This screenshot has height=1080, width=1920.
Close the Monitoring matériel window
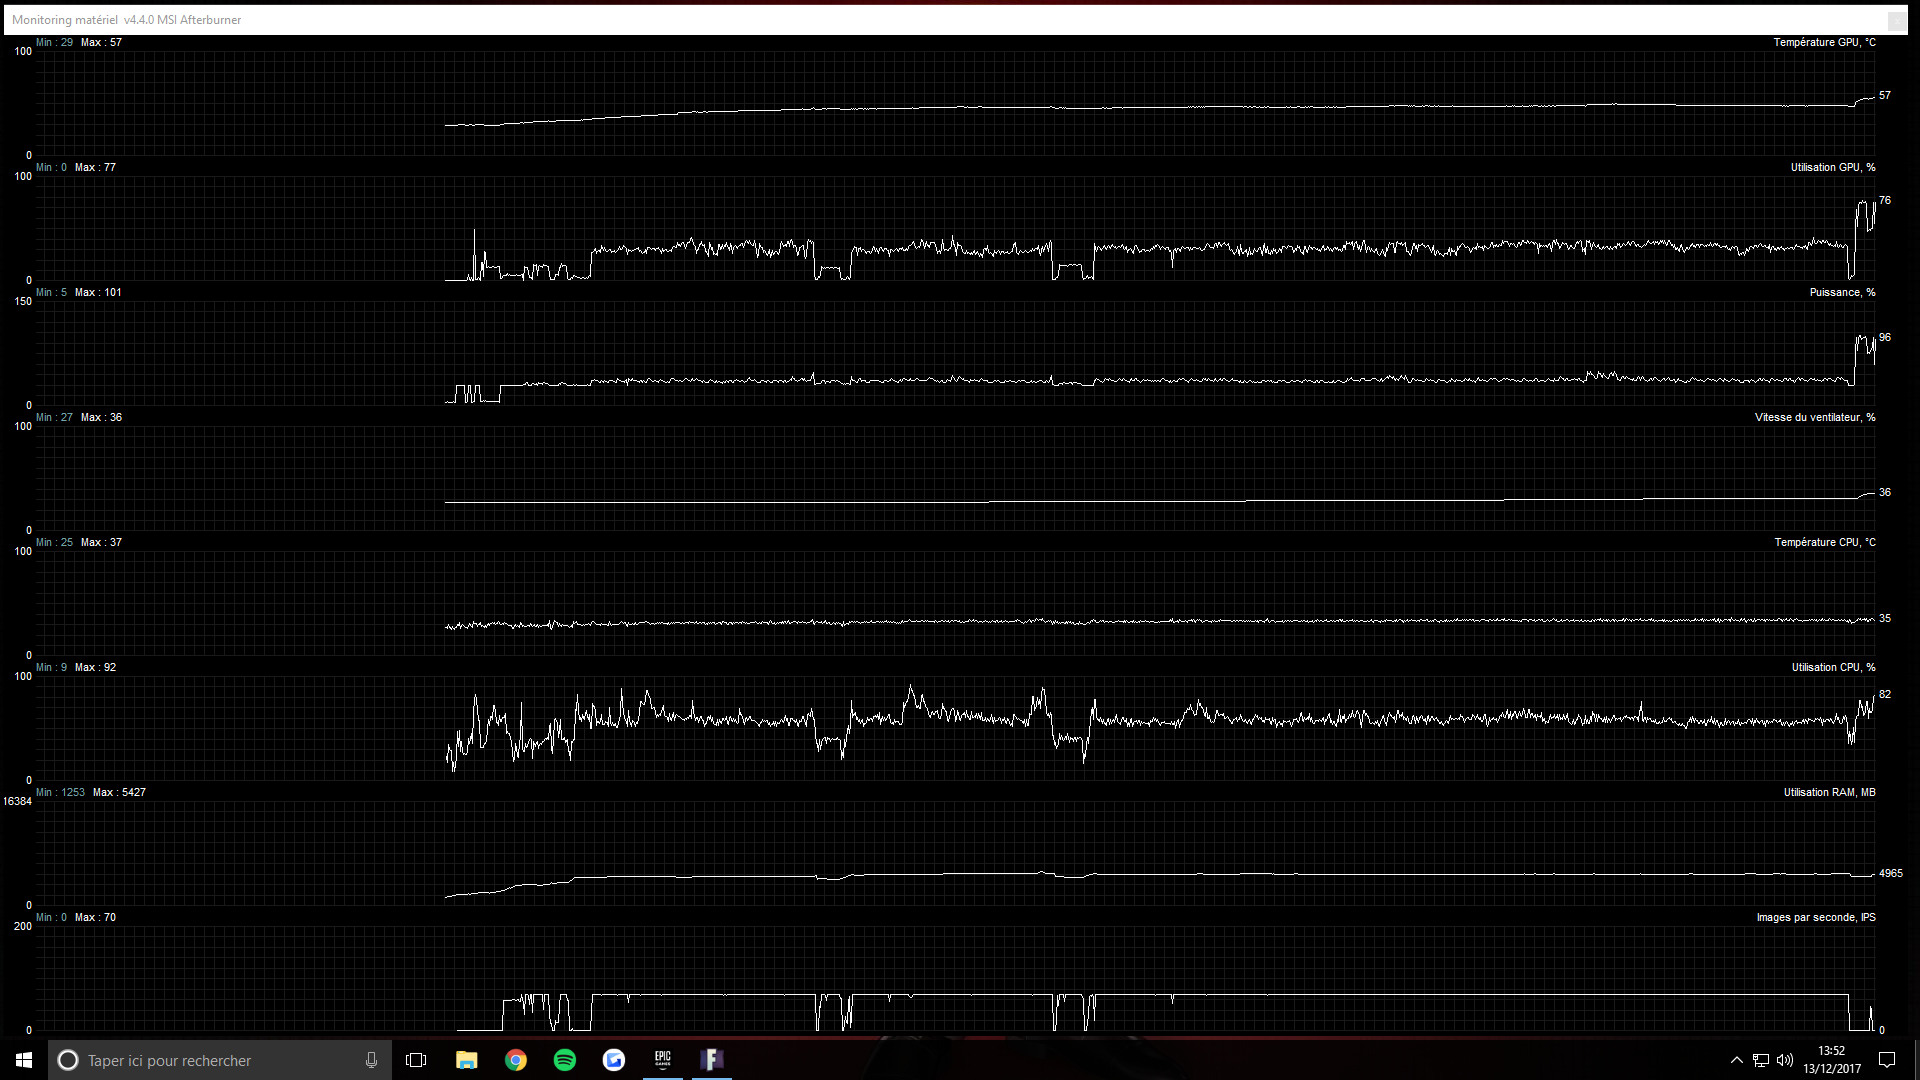pyautogui.click(x=1896, y=20)
